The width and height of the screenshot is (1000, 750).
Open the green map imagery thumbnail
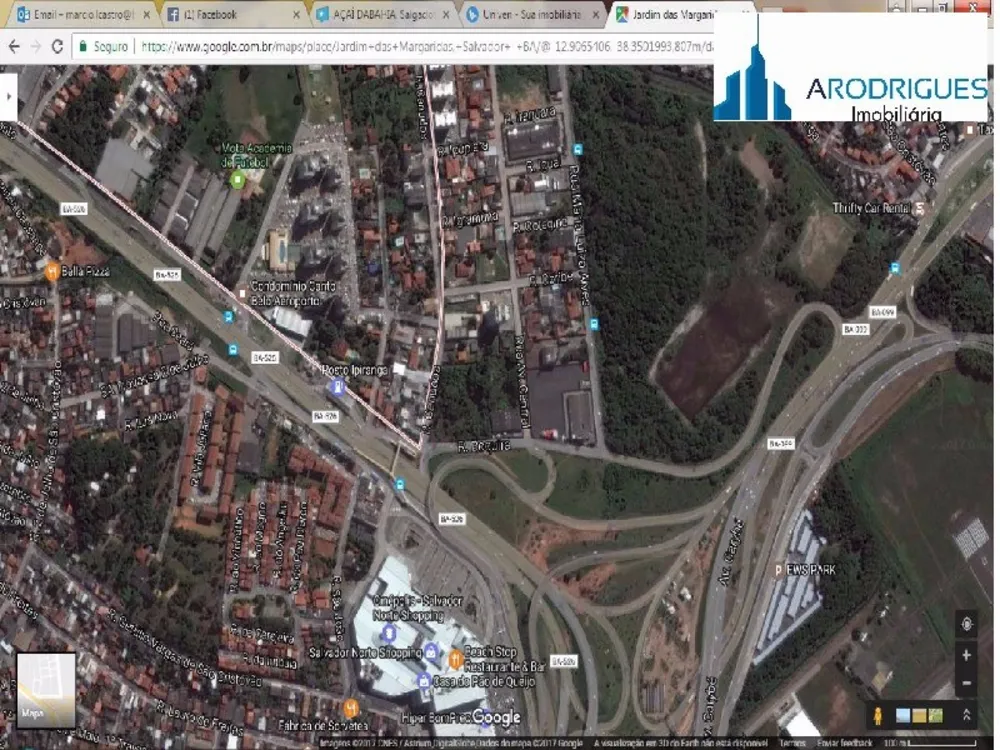click(x=936, y=716)
